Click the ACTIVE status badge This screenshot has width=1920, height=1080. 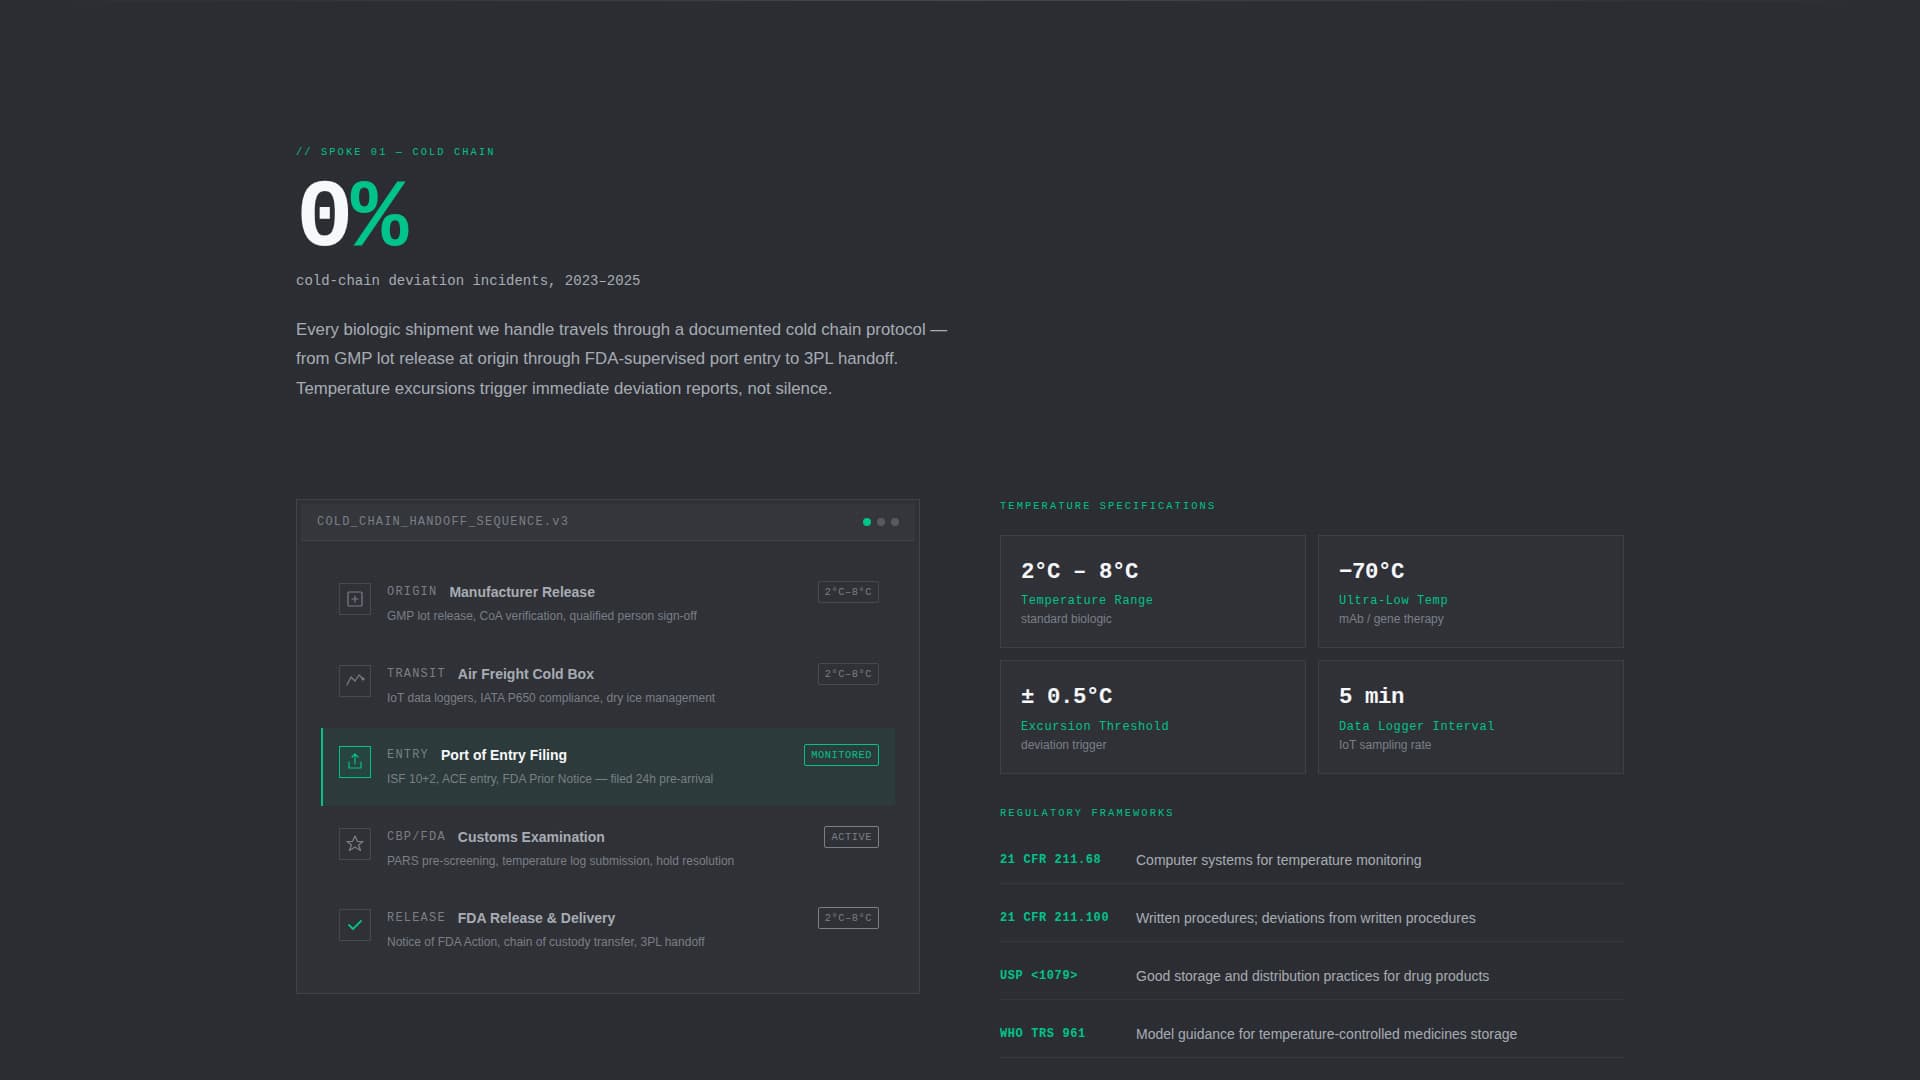pos(851,837)
